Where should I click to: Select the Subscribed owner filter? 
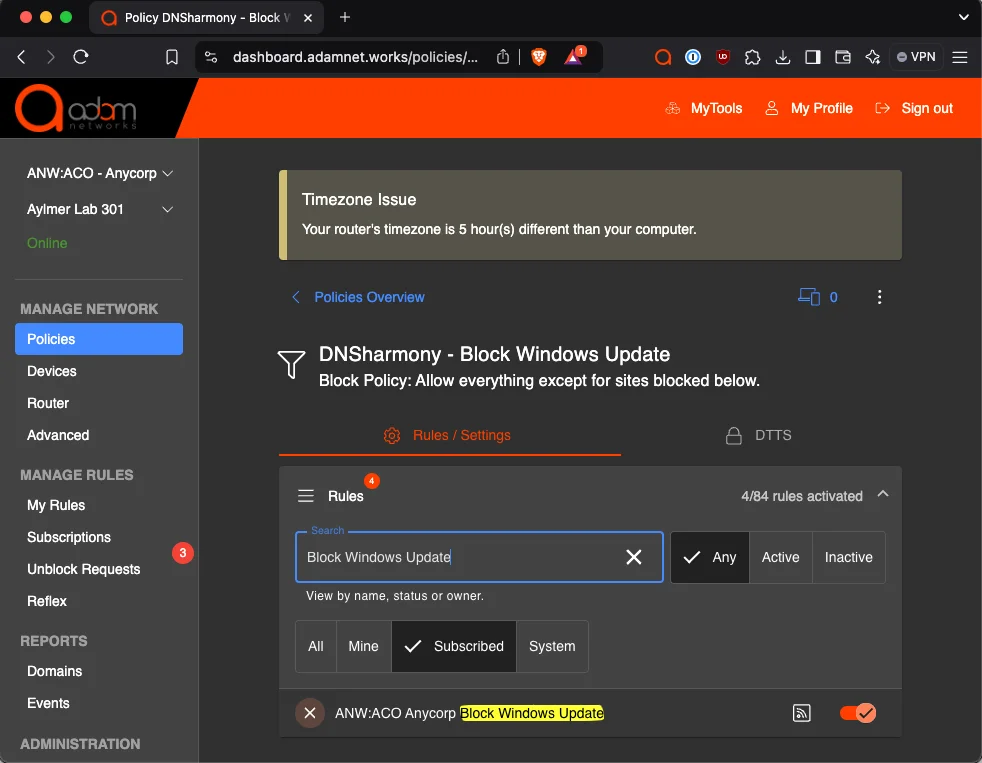click(x=454, y=646)
